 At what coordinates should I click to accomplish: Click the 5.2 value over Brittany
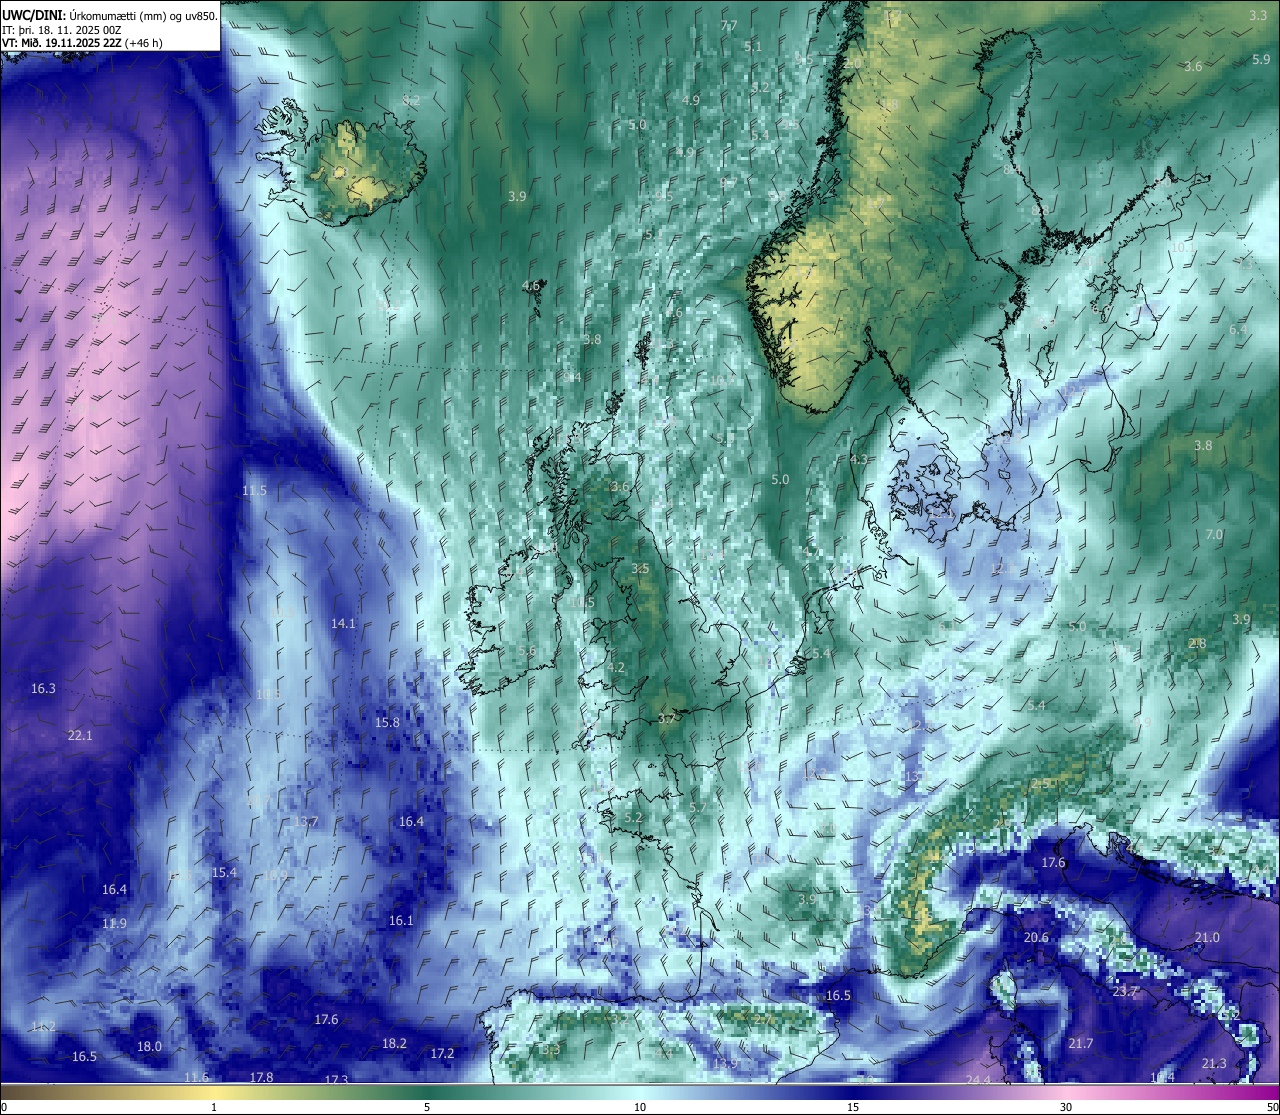(x=633, y=817)
